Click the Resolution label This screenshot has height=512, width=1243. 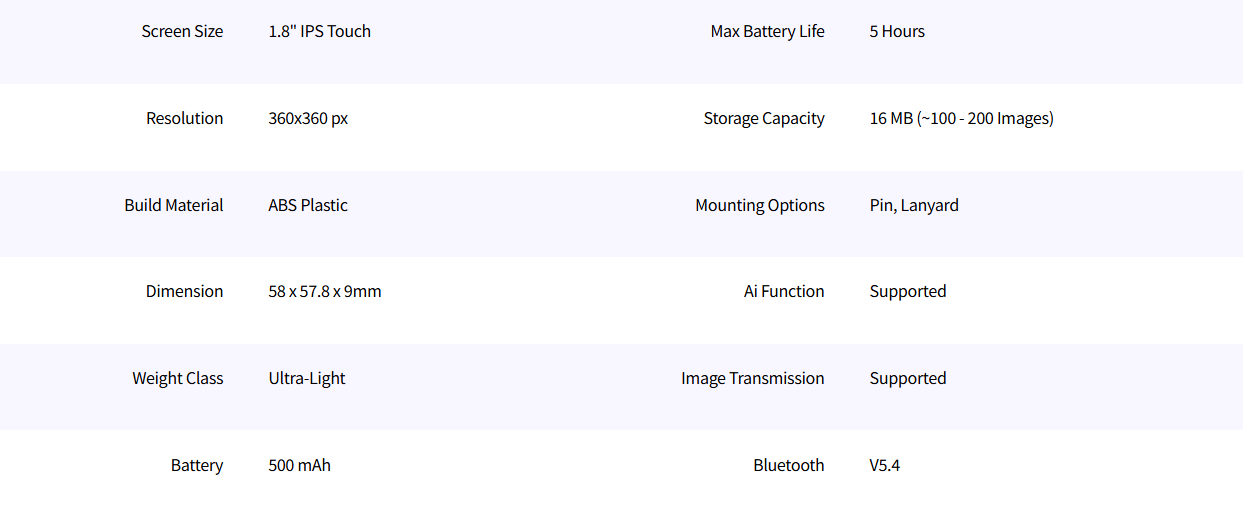tap(184, 118)
